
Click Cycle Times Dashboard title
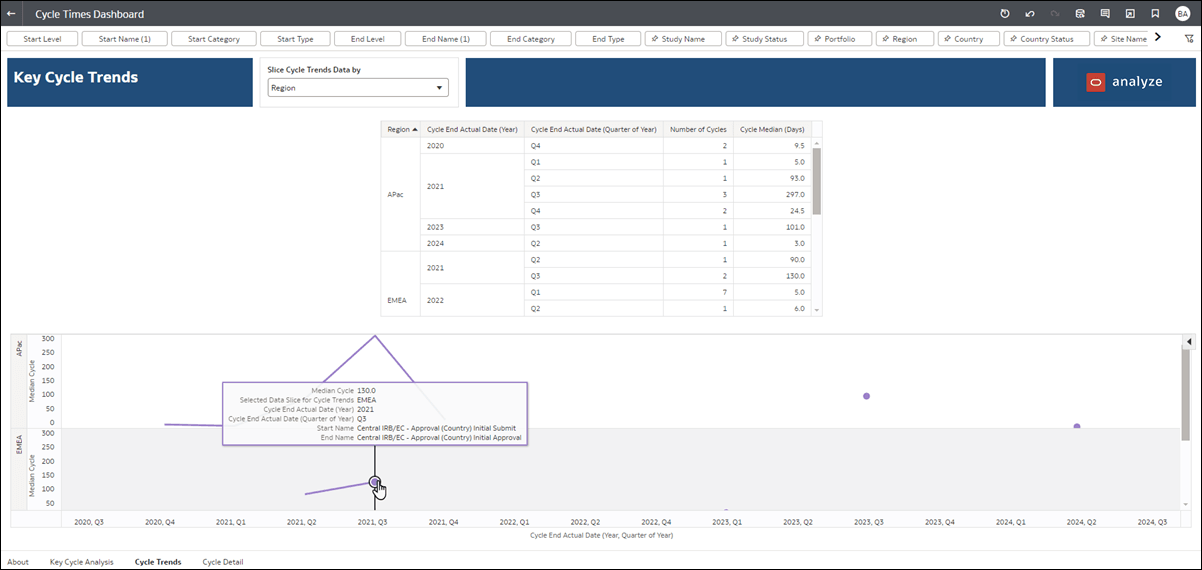click(x=89, y=14)
